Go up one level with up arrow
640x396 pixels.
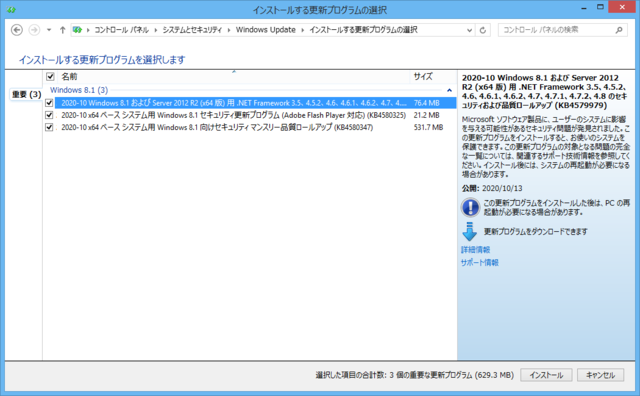(62, 30)
